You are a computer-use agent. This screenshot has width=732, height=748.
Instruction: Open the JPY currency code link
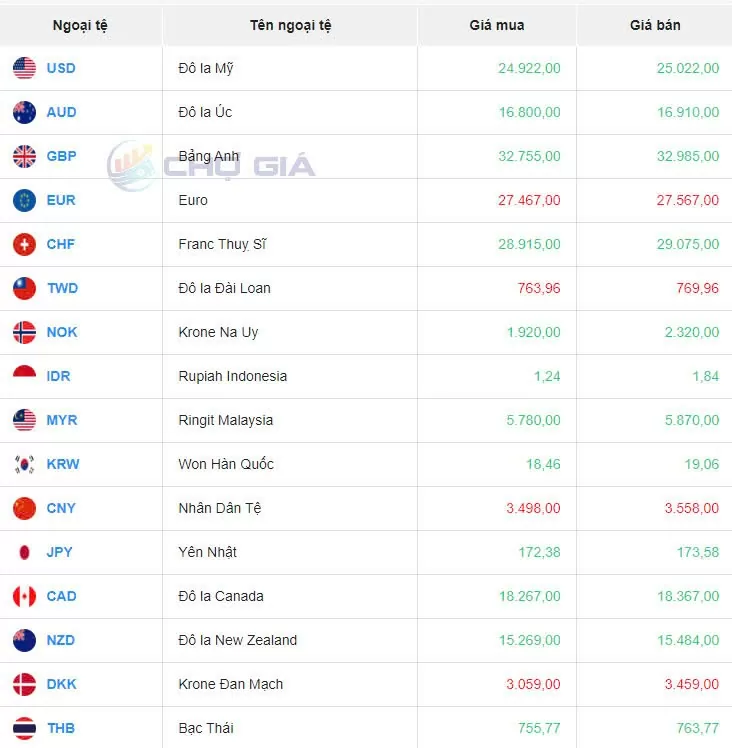click(60, 552)
